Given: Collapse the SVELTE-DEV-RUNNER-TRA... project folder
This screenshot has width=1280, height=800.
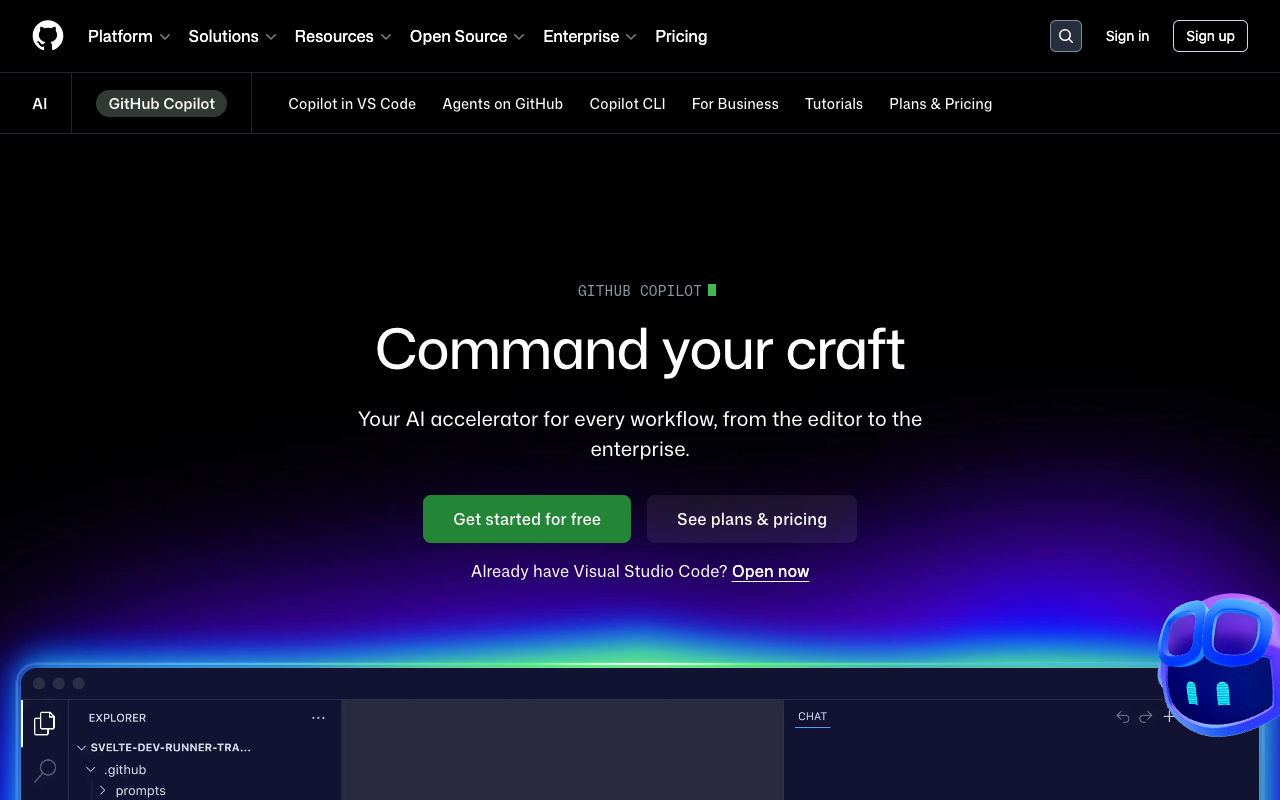Looking at the screenshot, I should [164, 747].
